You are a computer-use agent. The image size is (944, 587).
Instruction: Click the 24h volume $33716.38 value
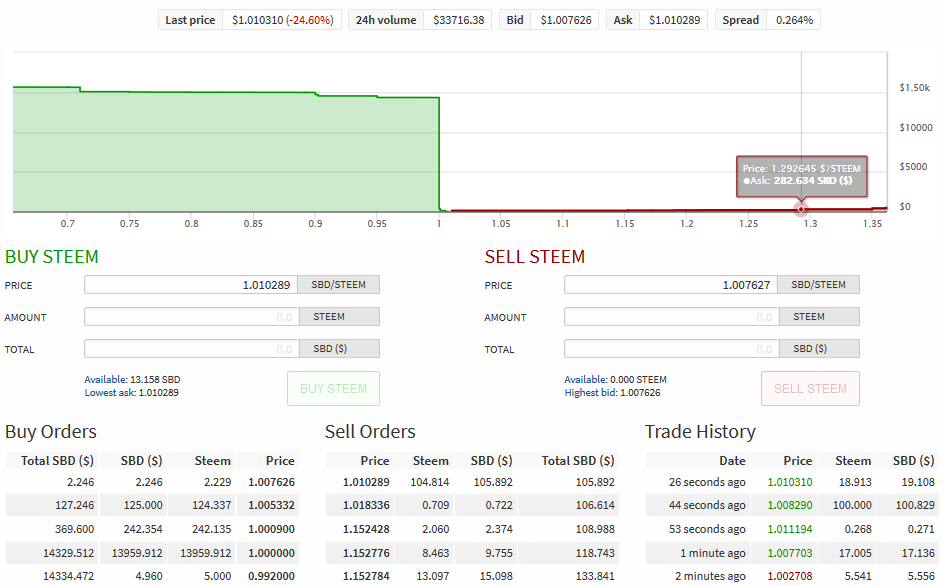[x=459, y=20]
